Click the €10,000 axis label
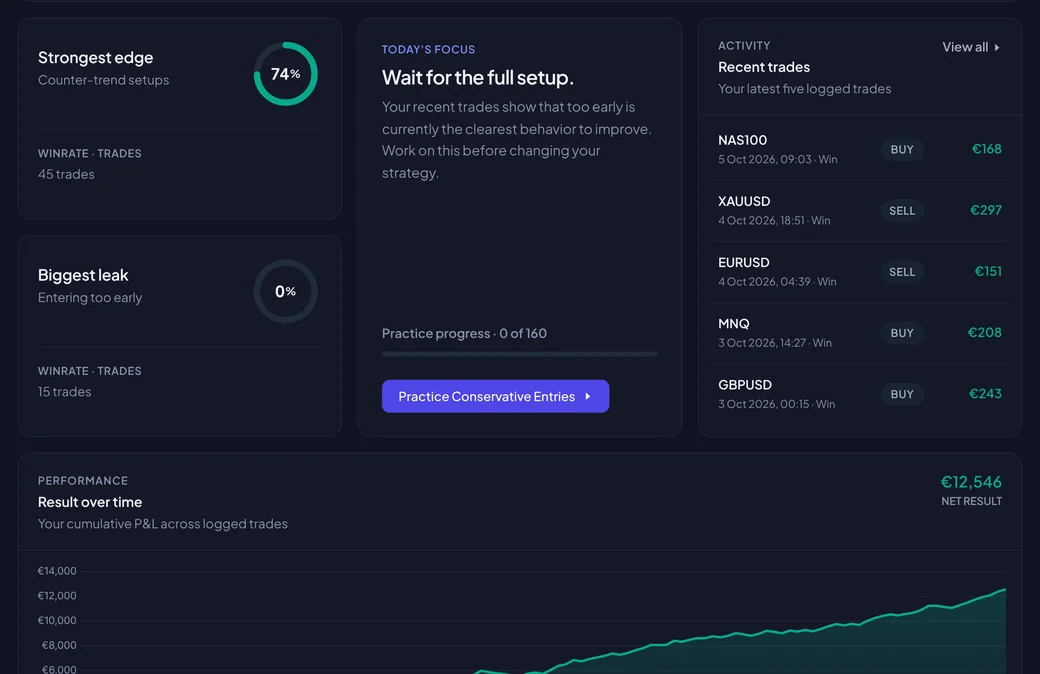The image size is (1040, 674). click(x=57, y=621)
